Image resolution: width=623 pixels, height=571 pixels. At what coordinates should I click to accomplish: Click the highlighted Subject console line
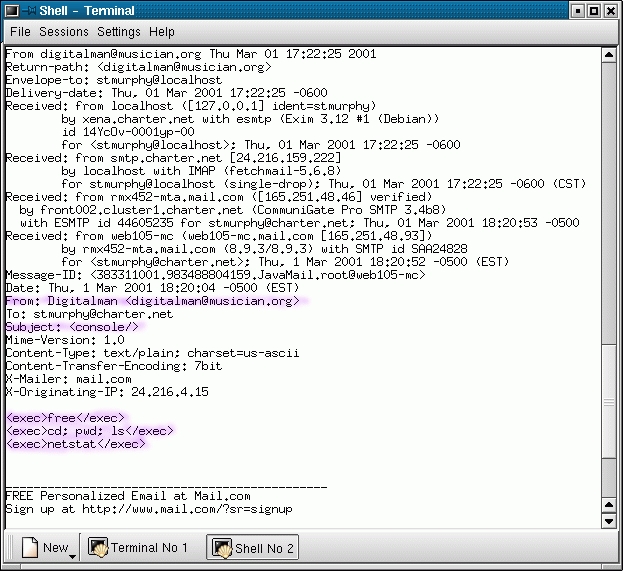74,326
